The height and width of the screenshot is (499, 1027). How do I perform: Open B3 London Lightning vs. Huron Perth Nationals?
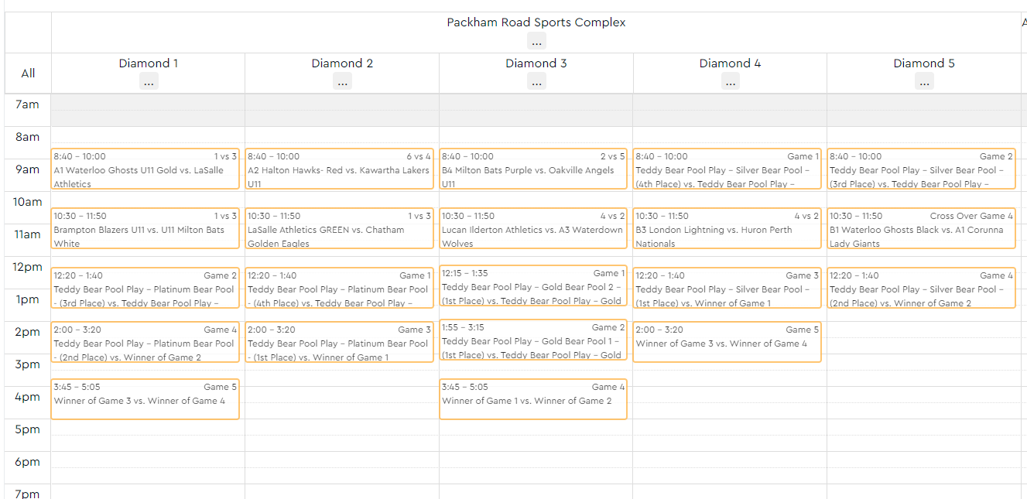[727, 229]
